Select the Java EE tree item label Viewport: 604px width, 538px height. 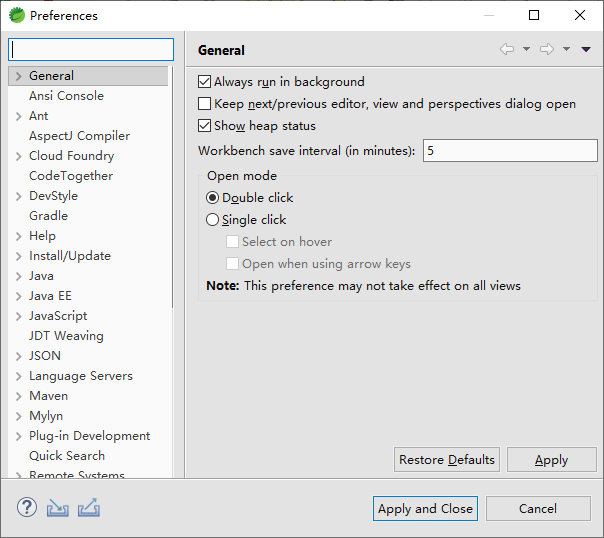tap(50, 296)
